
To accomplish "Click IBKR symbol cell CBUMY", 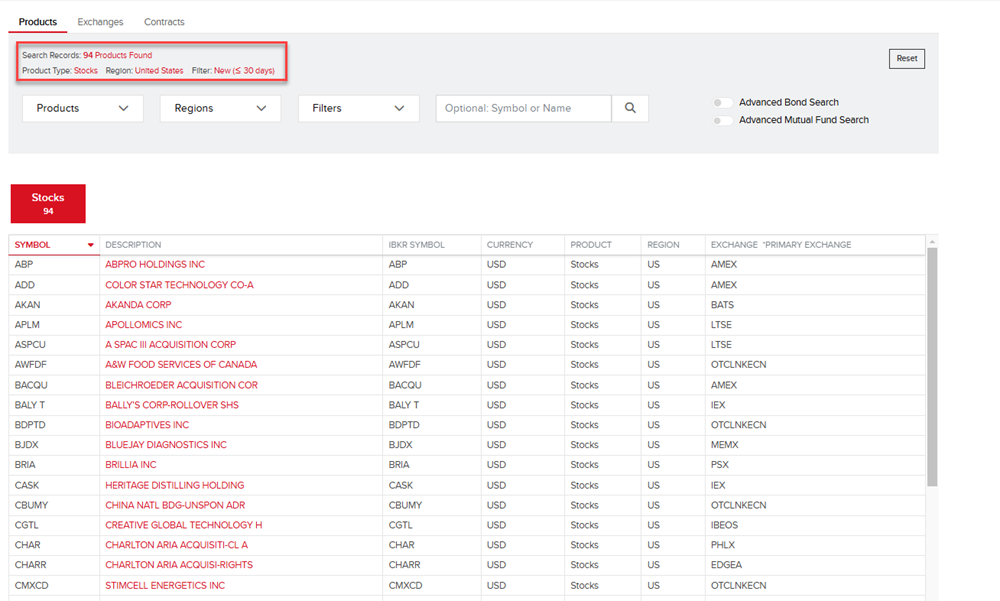I will [x=406, y=505].
